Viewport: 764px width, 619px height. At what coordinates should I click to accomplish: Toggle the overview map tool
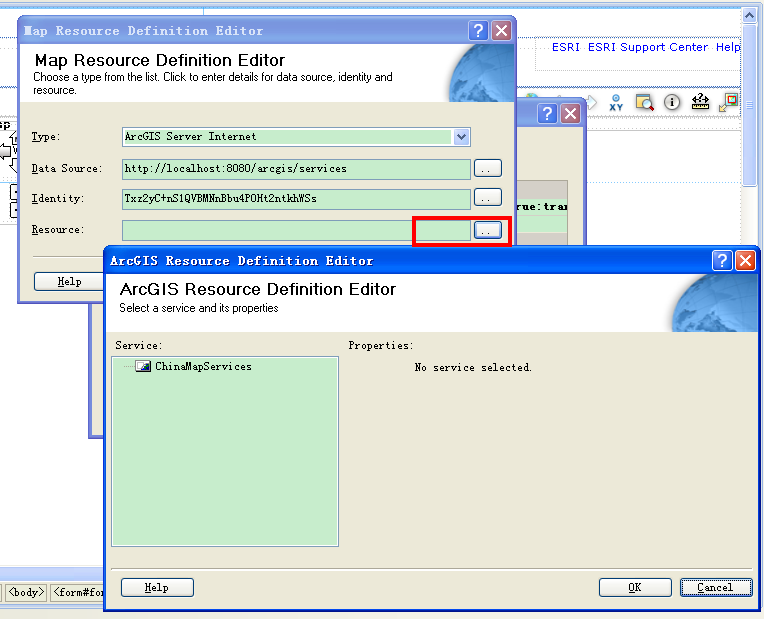(729, 102)
